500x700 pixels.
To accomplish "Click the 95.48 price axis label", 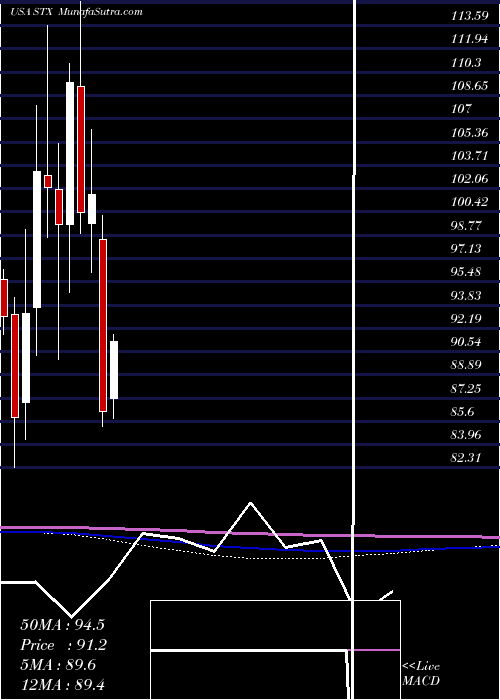I will click(467, 272).
